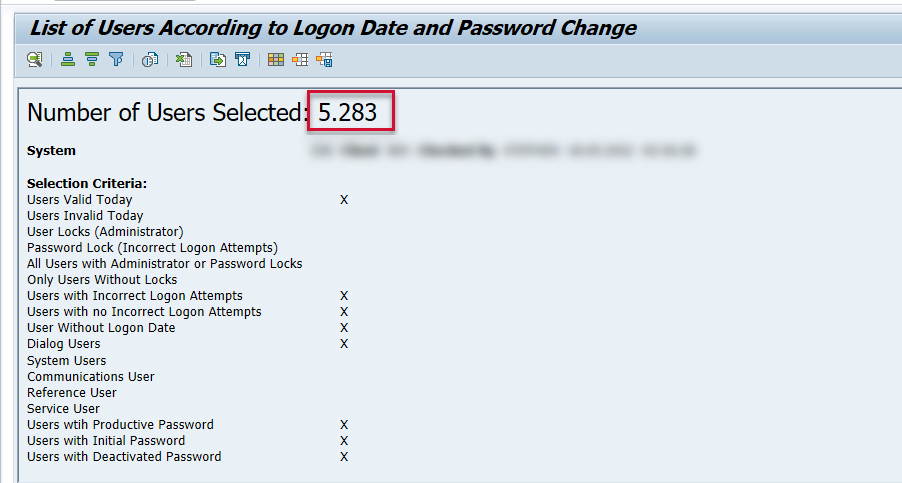Set a filter with the funnel icon
The image size is (902, 483).
click(x=116, y=60)
